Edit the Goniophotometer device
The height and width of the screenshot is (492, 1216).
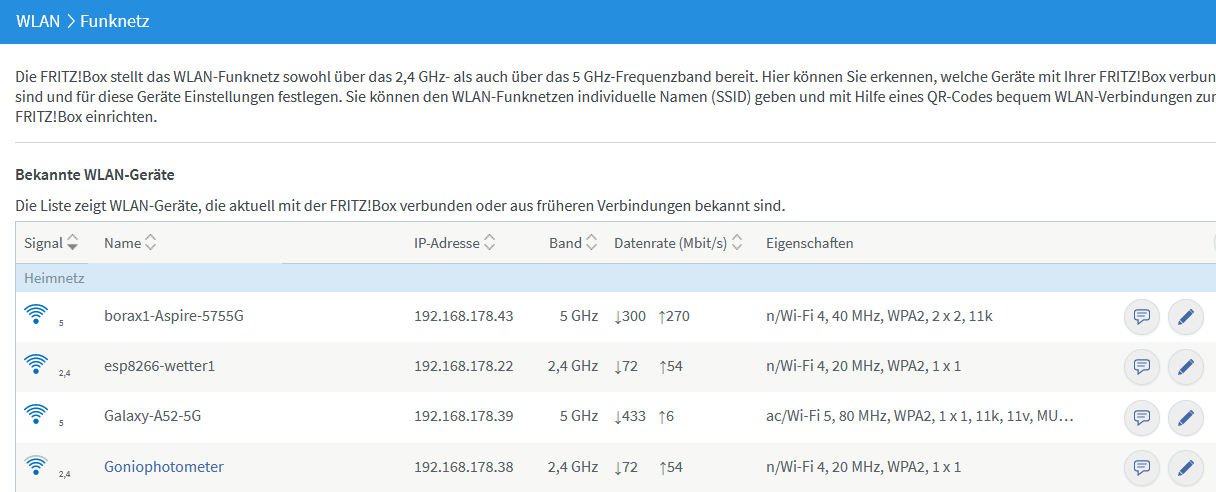tap(1186, 467)
